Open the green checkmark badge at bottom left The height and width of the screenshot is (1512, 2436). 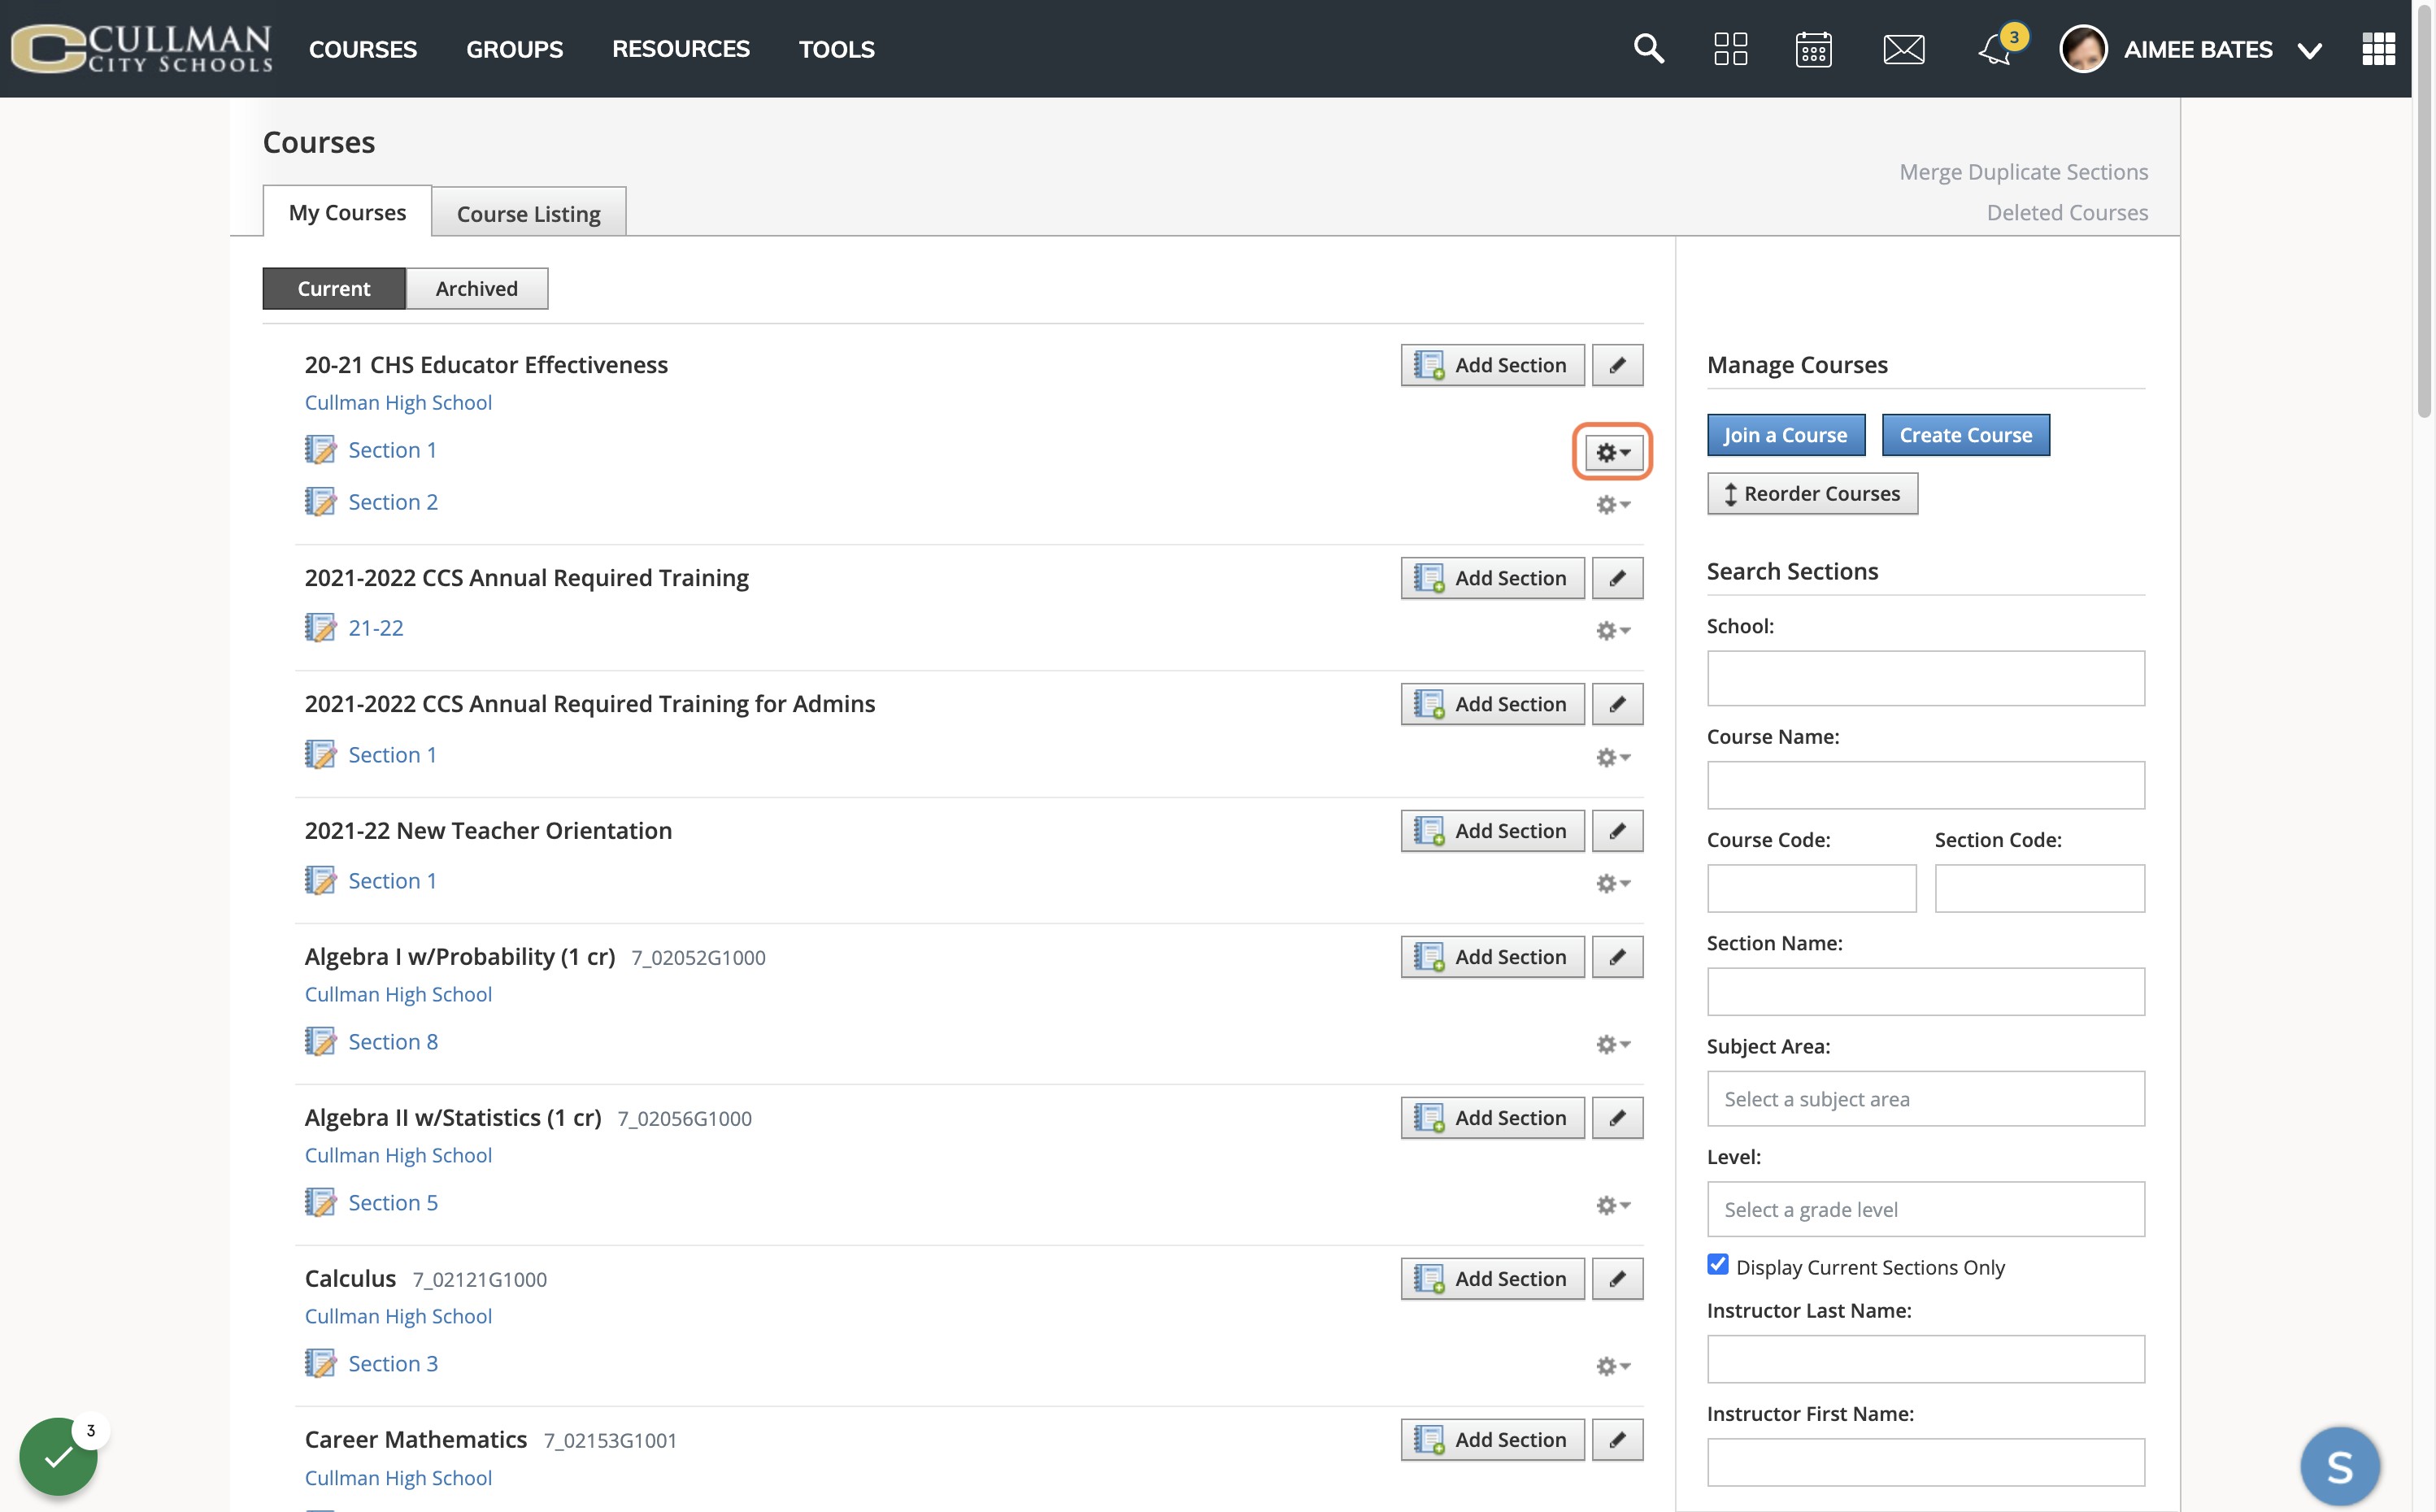[58, 1456]
